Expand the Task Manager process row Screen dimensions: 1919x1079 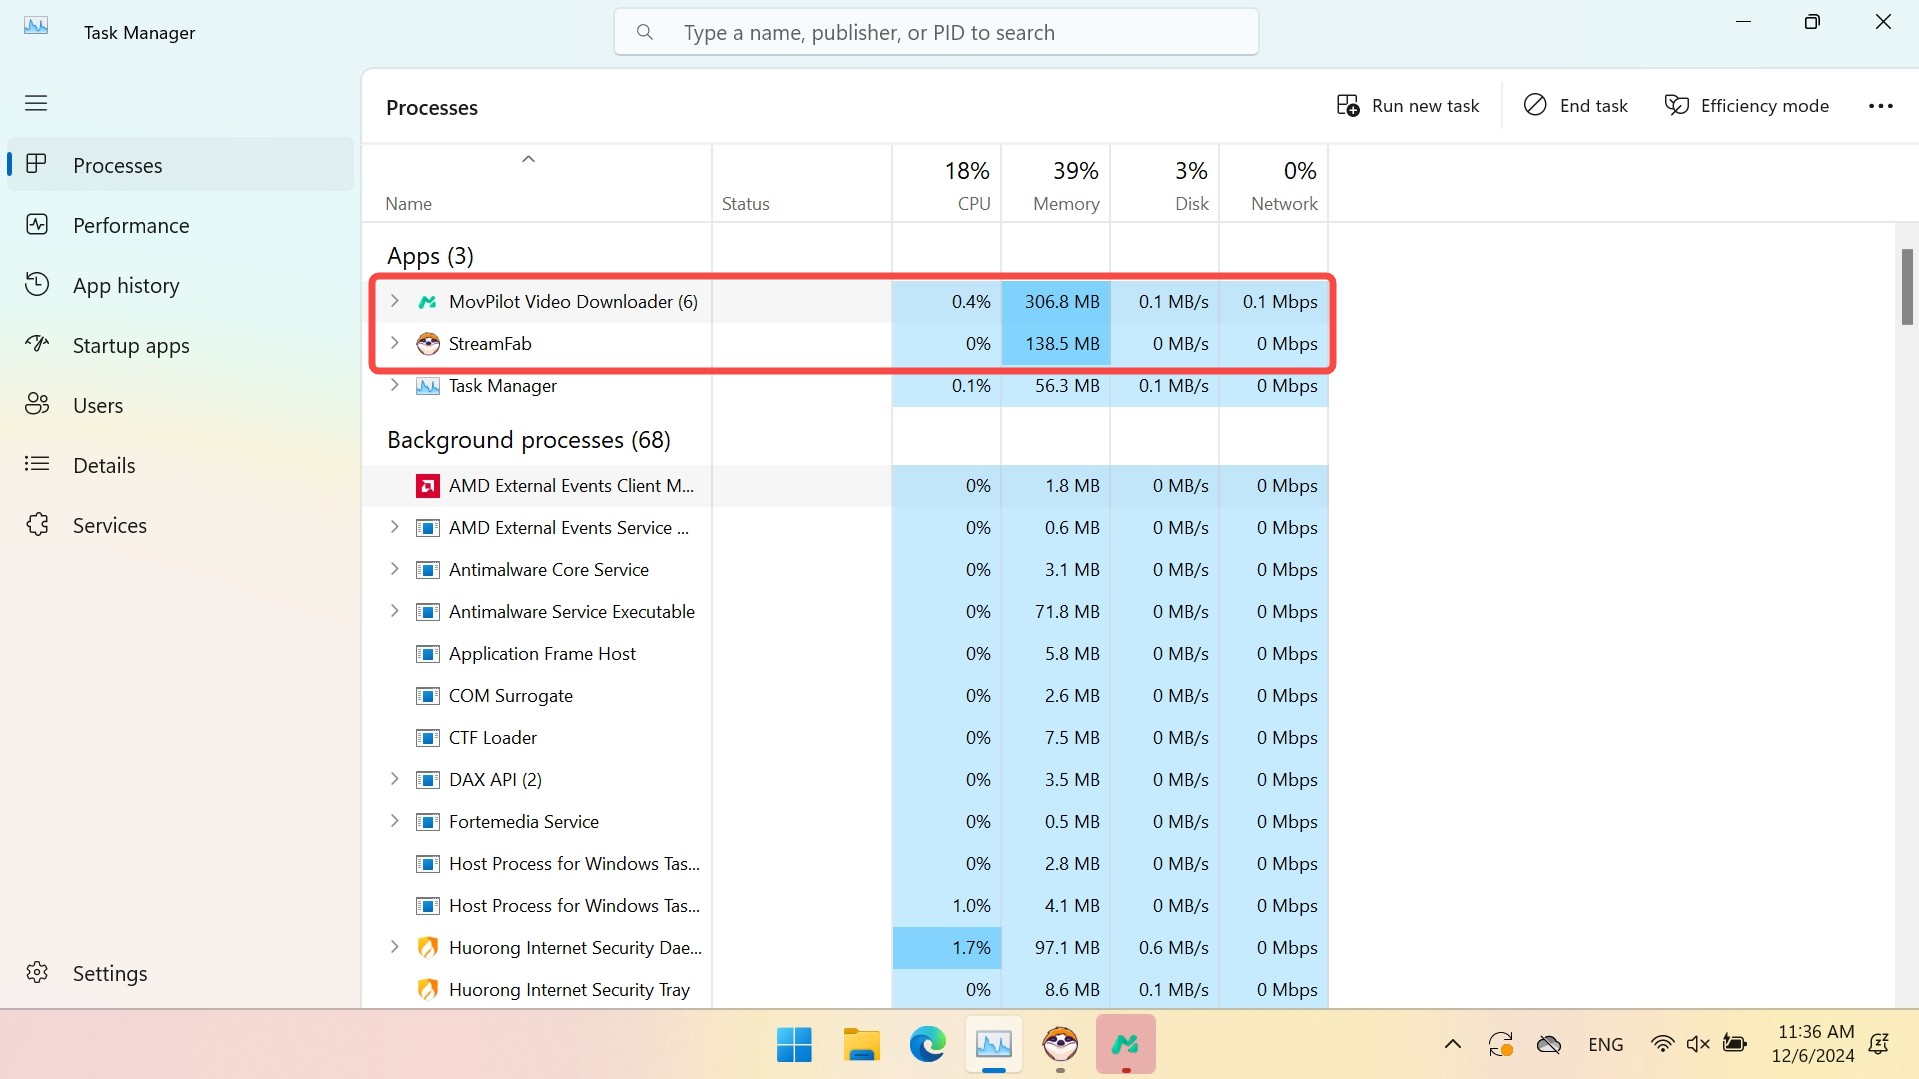(394, 385)
